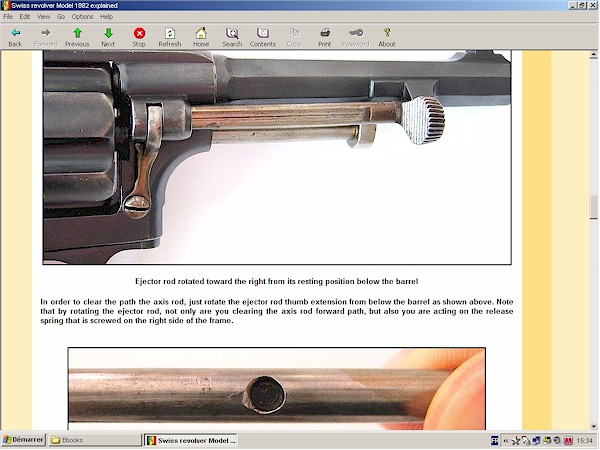Open the About dialog

click(x=386, y=38)
